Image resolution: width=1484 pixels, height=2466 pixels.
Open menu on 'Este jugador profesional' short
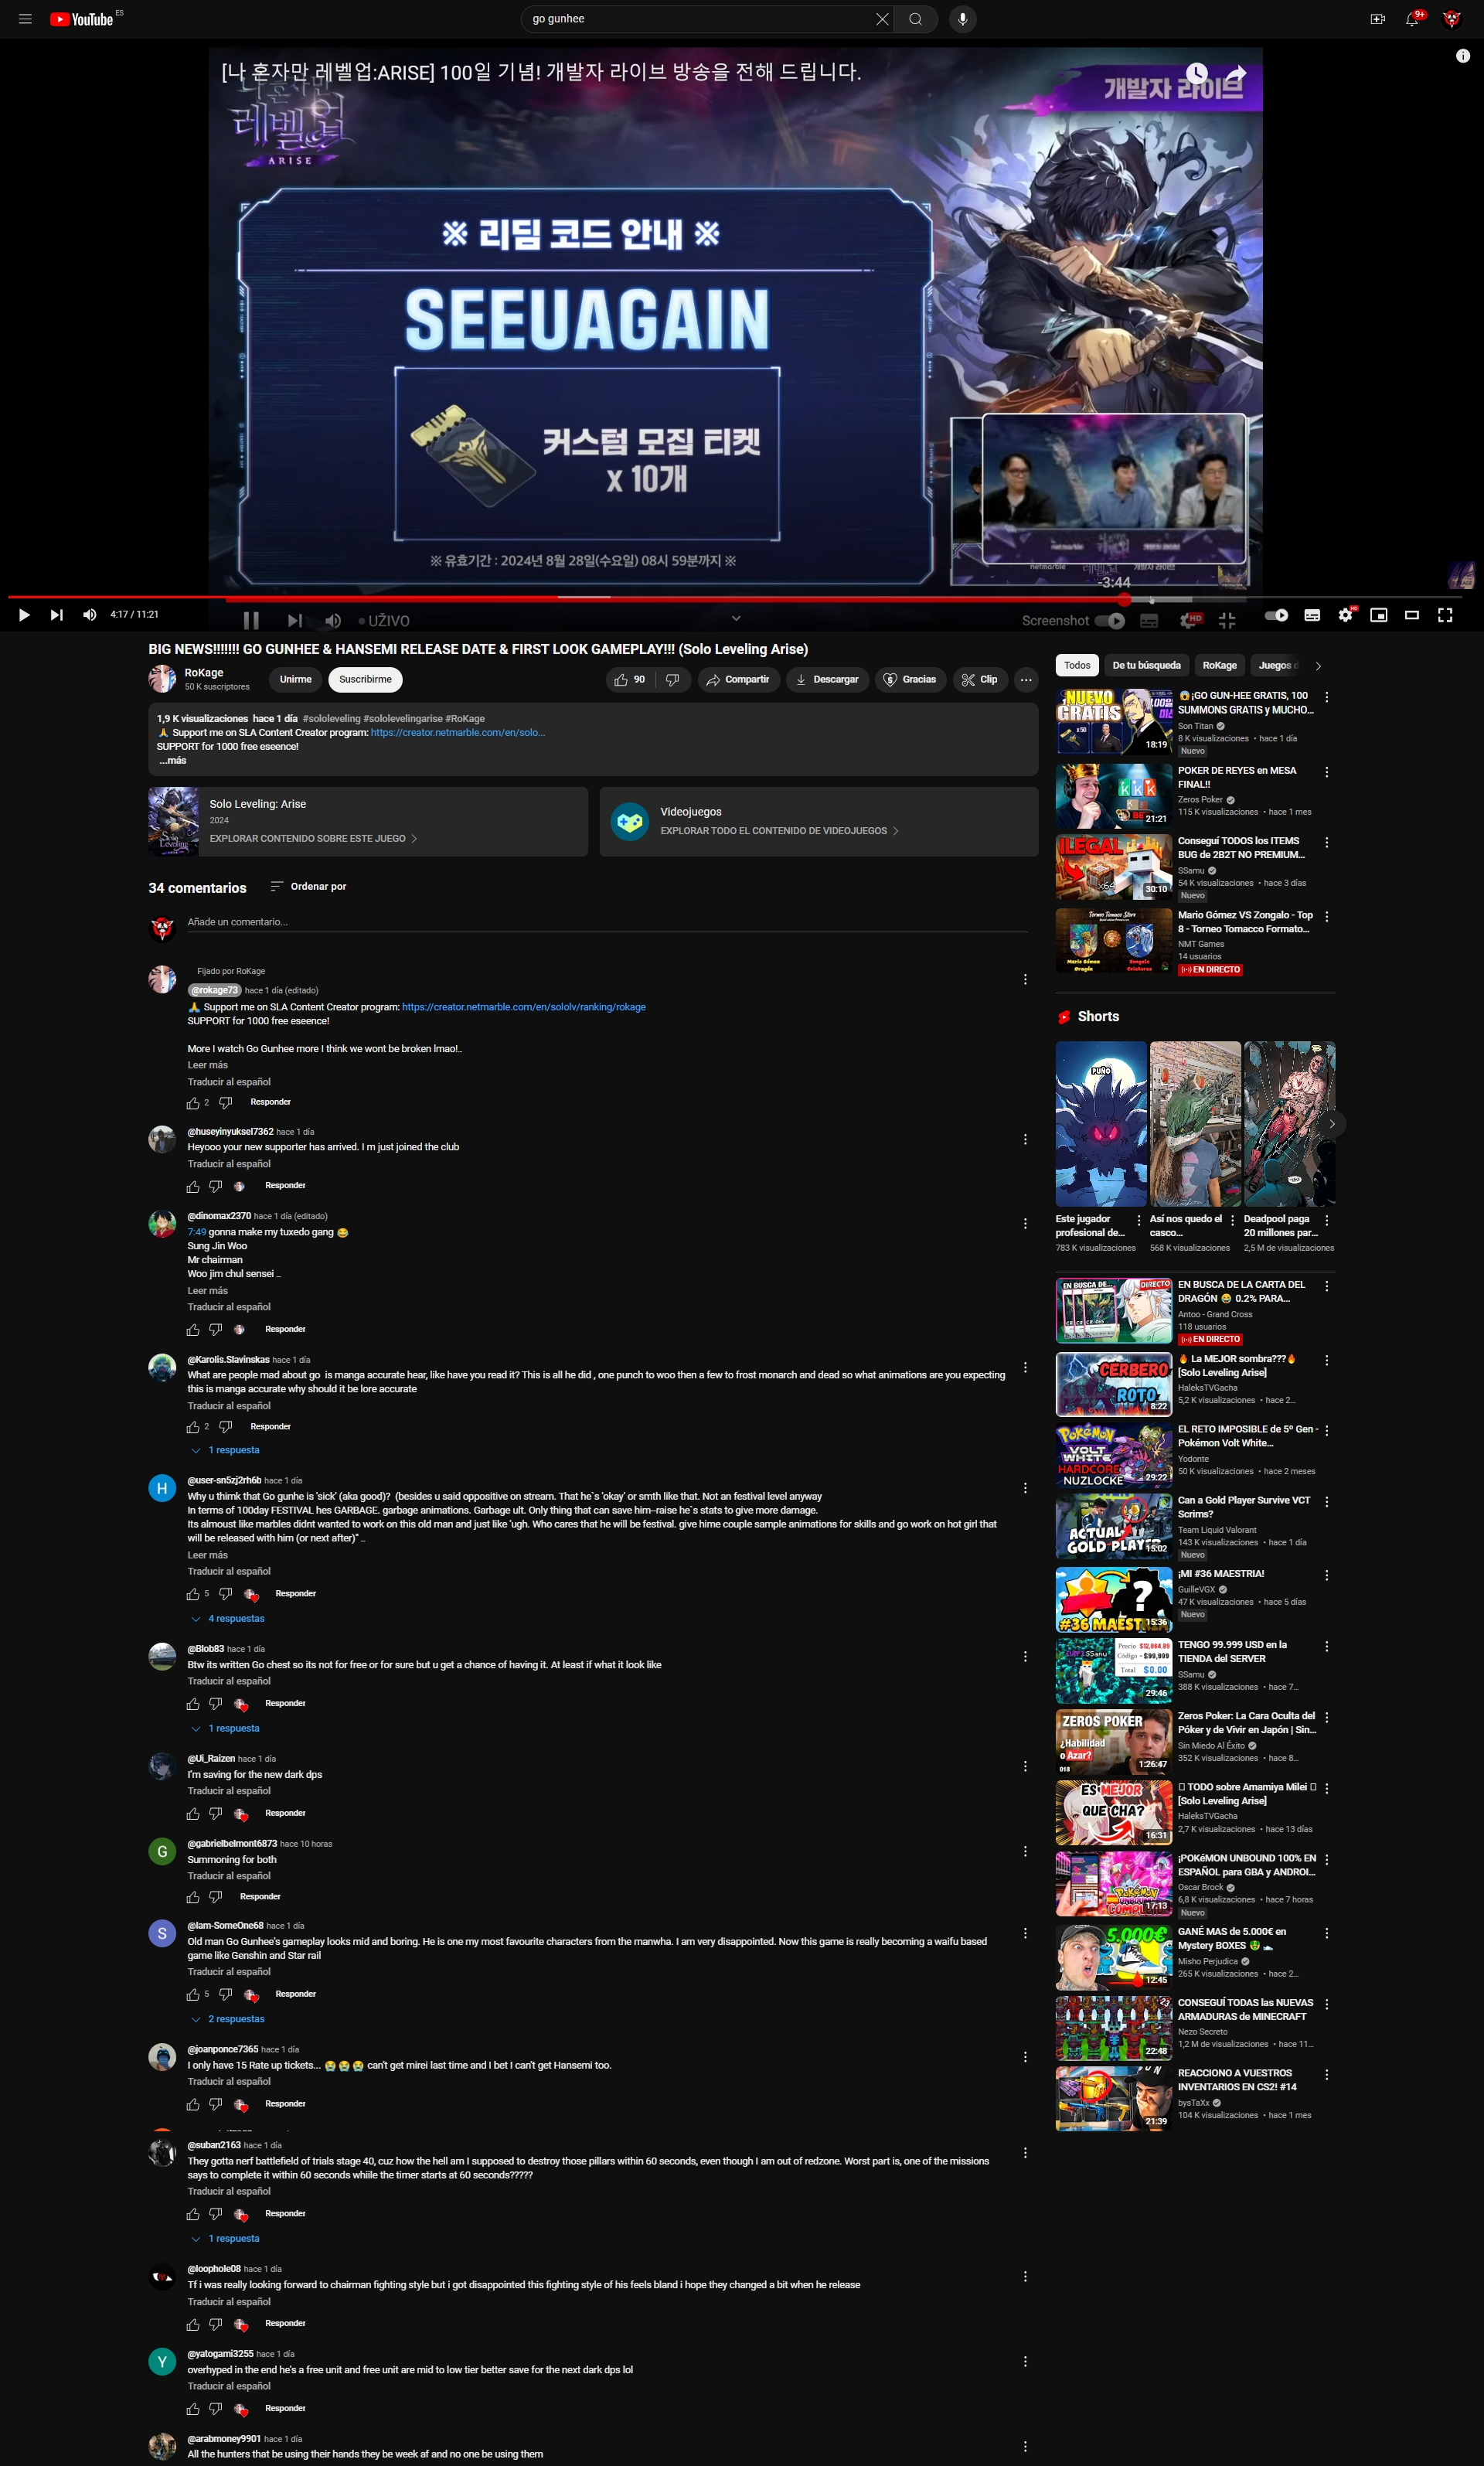1138,1220
